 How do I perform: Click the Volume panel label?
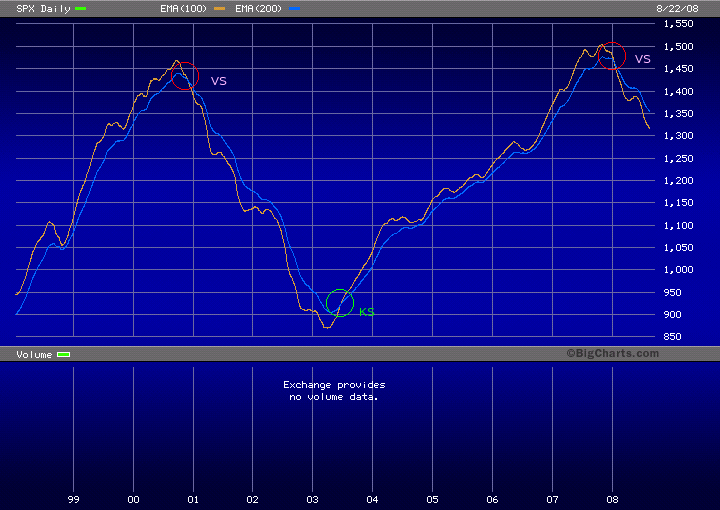34,354
